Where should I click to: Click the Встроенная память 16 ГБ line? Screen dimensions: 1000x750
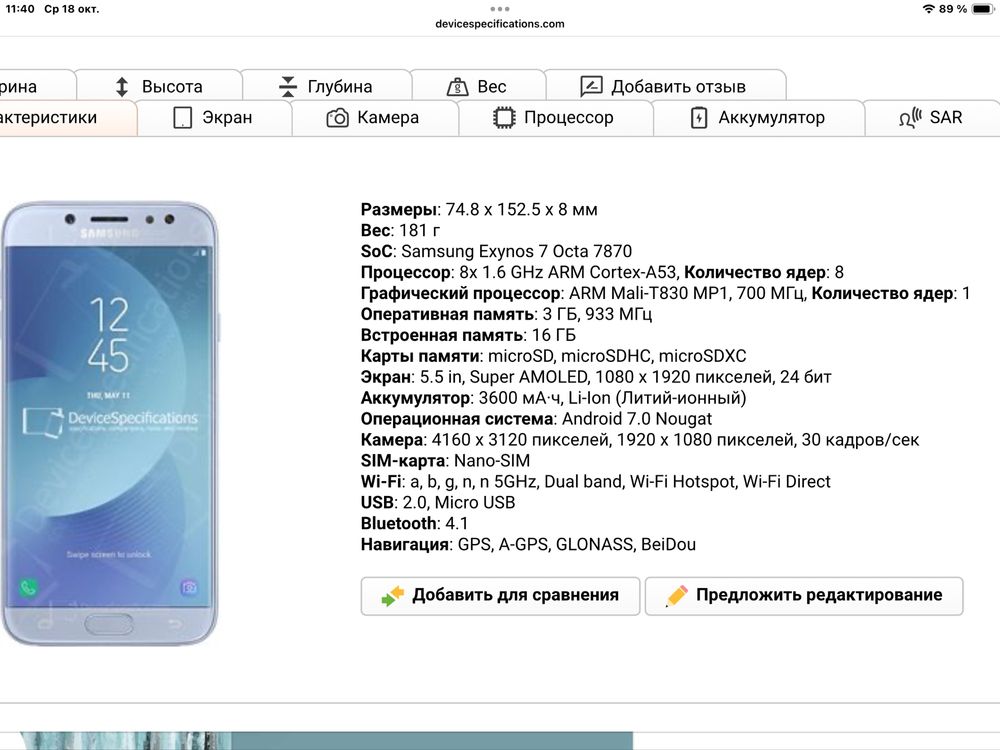pos(468,335)
